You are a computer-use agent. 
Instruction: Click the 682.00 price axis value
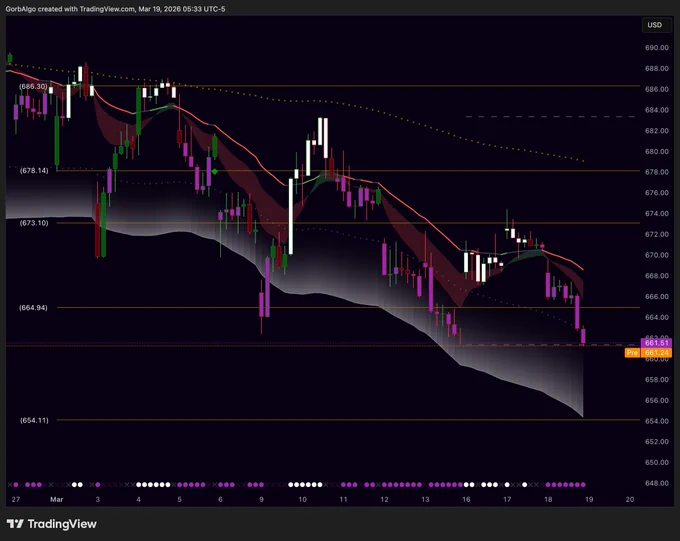click(x=657, y=131)
